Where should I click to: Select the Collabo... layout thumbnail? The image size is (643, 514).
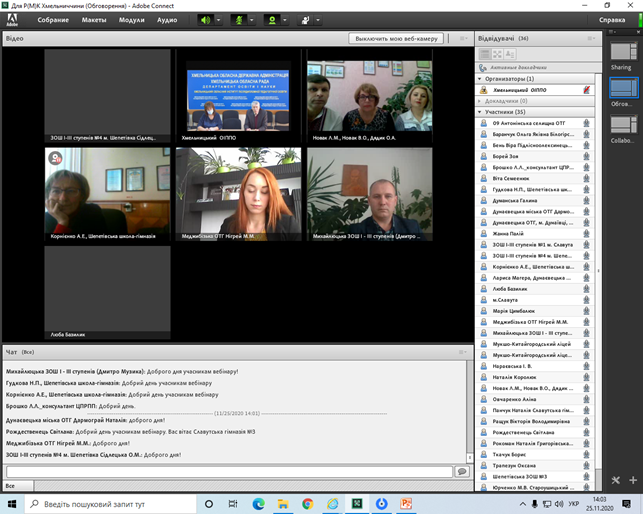pos(623,125)
